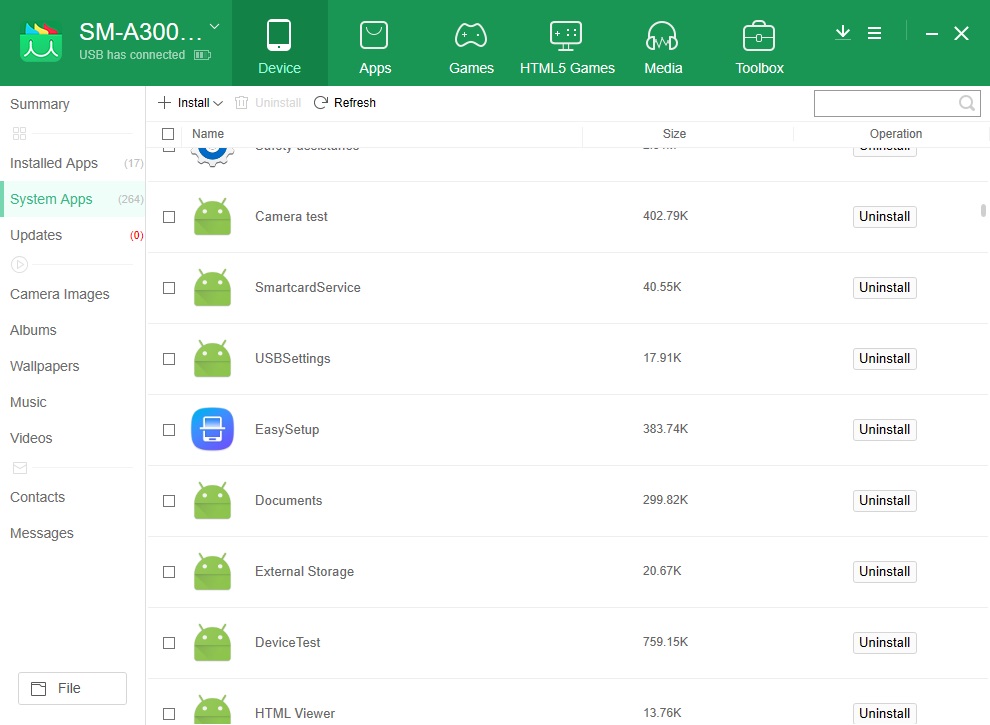
Task: Open the Apps section
Action: (375, 43)
